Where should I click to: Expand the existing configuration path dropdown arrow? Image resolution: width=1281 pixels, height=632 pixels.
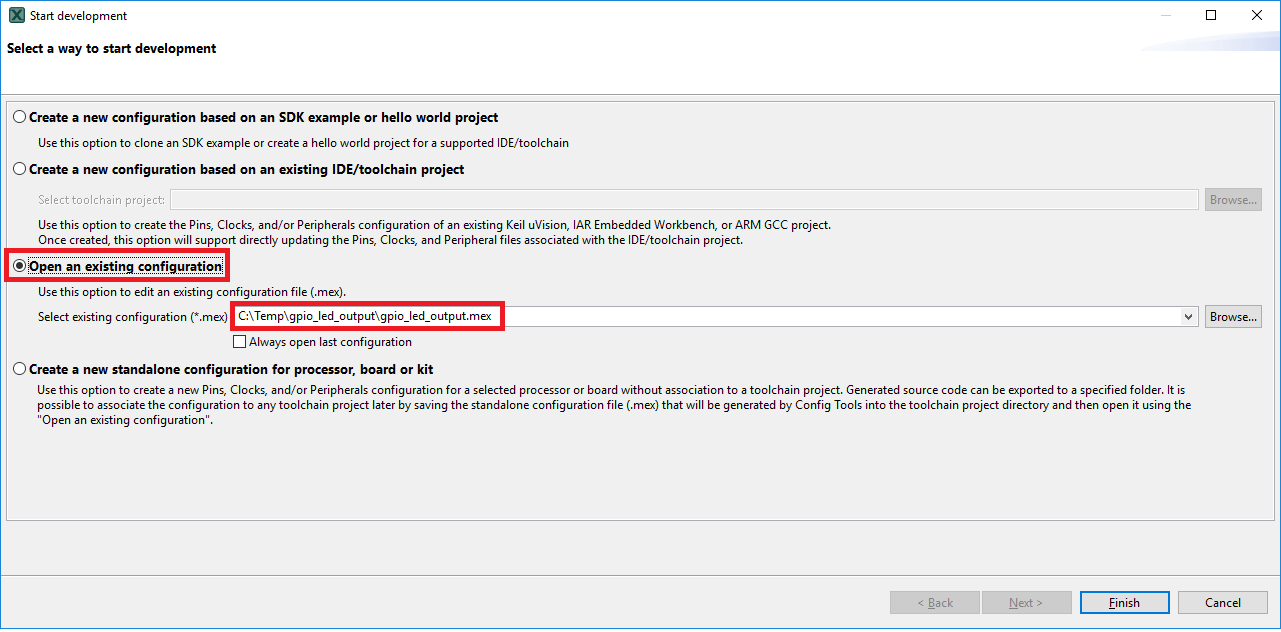coord(1188,317)
